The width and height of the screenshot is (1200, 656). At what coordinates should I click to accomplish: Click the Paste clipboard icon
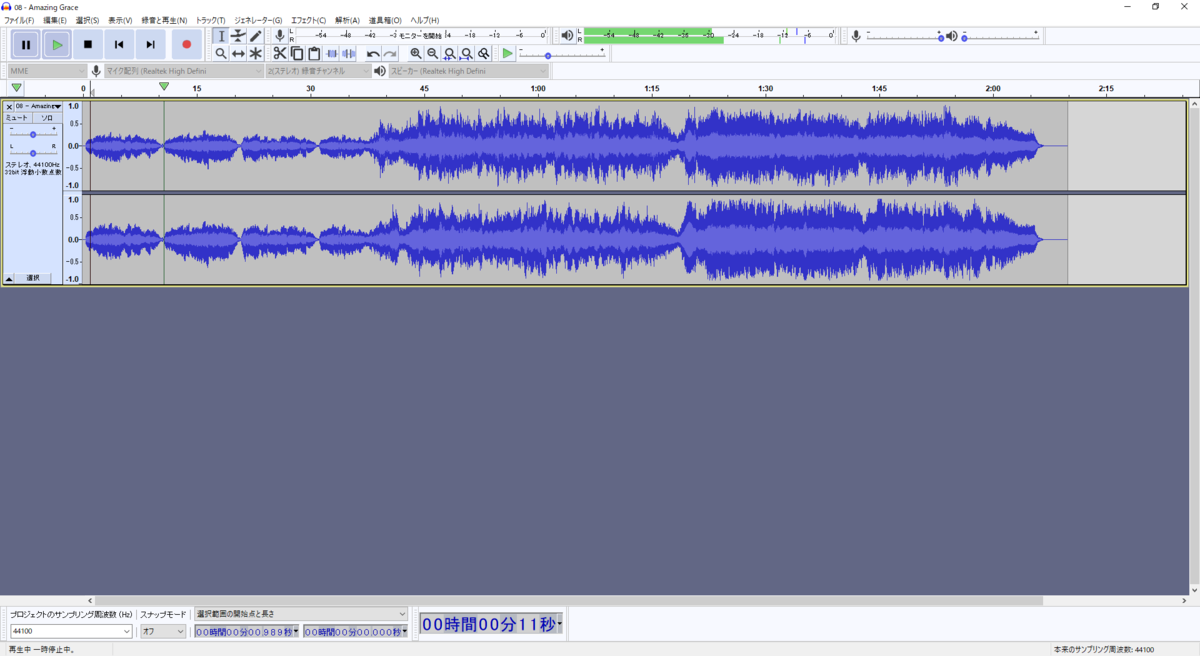click(314, 53)
